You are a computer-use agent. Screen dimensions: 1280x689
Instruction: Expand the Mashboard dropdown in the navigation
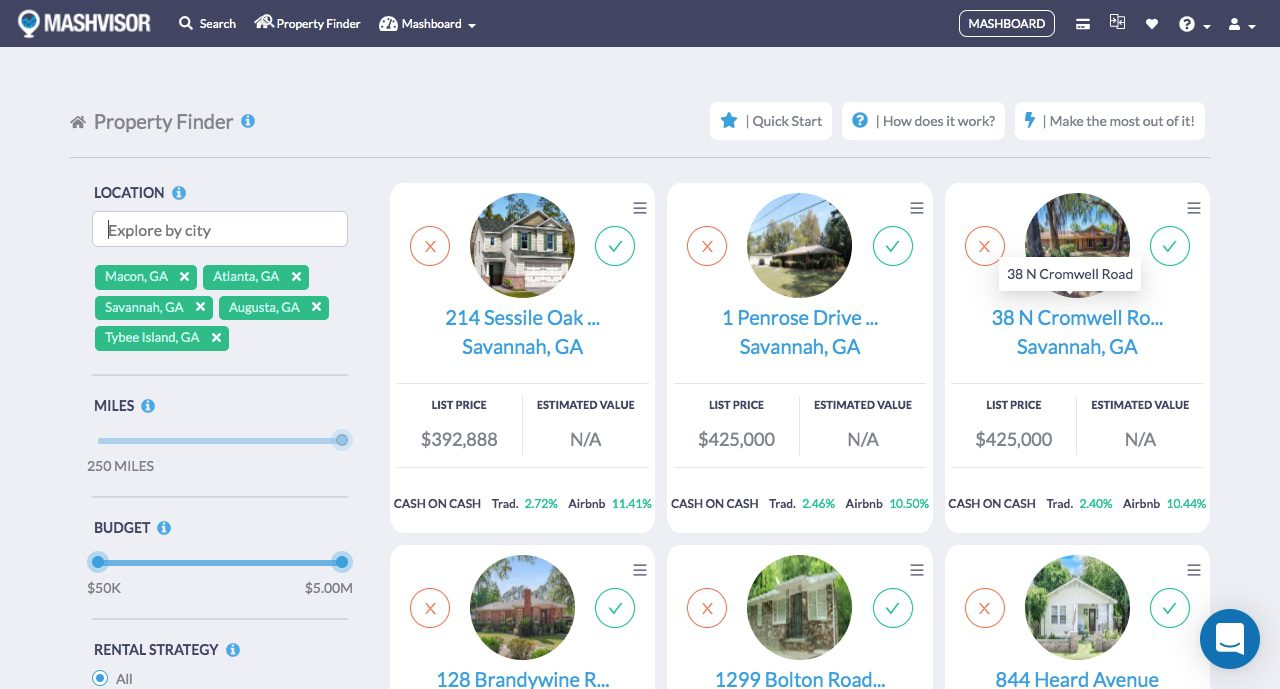tap(428, 23)
